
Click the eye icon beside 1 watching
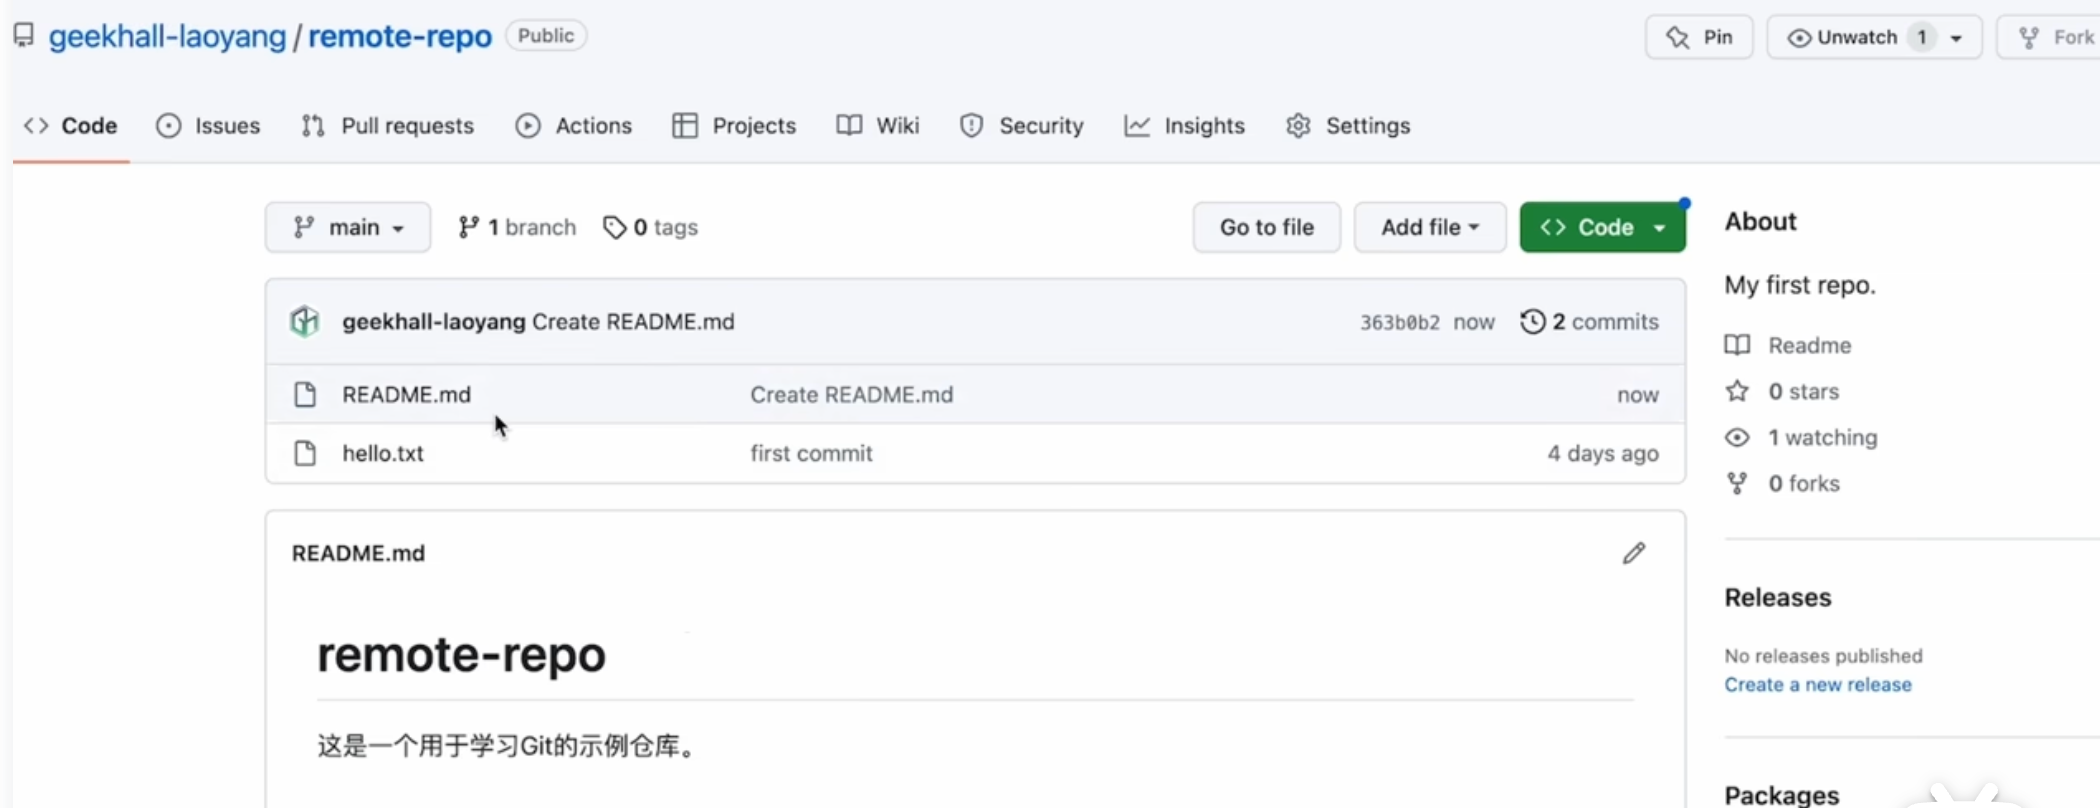(x=1737, y=437)
